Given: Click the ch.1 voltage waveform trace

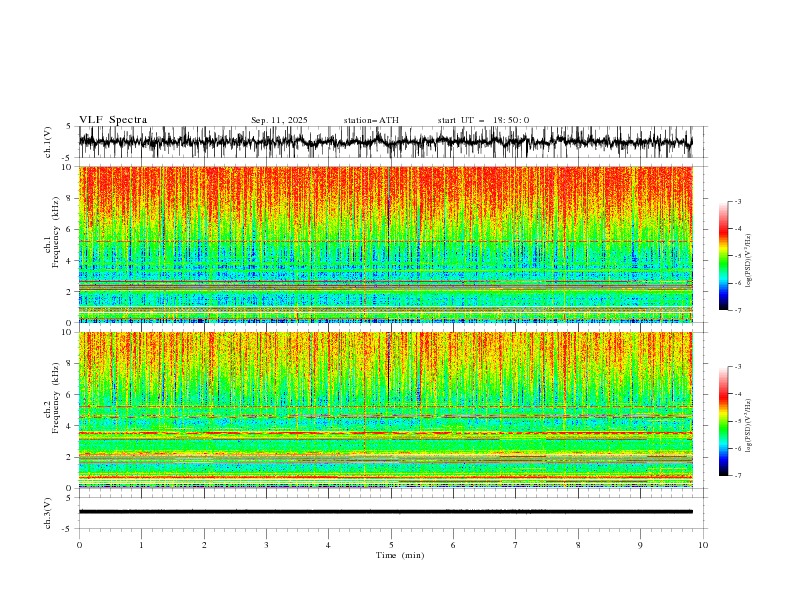Looking at the screenshot, I should [x=385, y=141].
